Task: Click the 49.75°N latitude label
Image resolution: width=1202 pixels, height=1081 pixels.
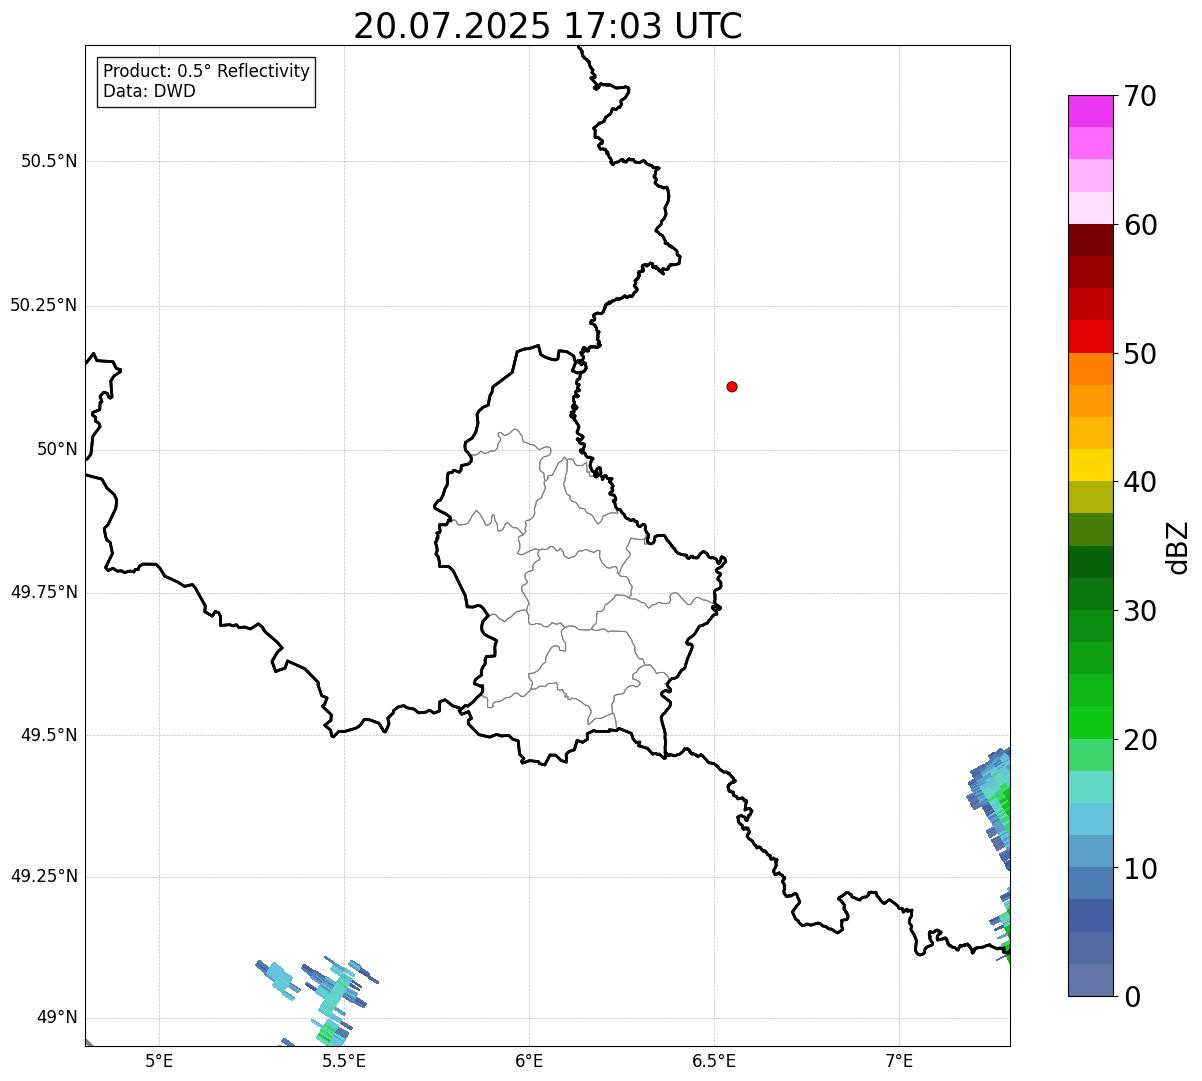Action: [x=43, y=592]
